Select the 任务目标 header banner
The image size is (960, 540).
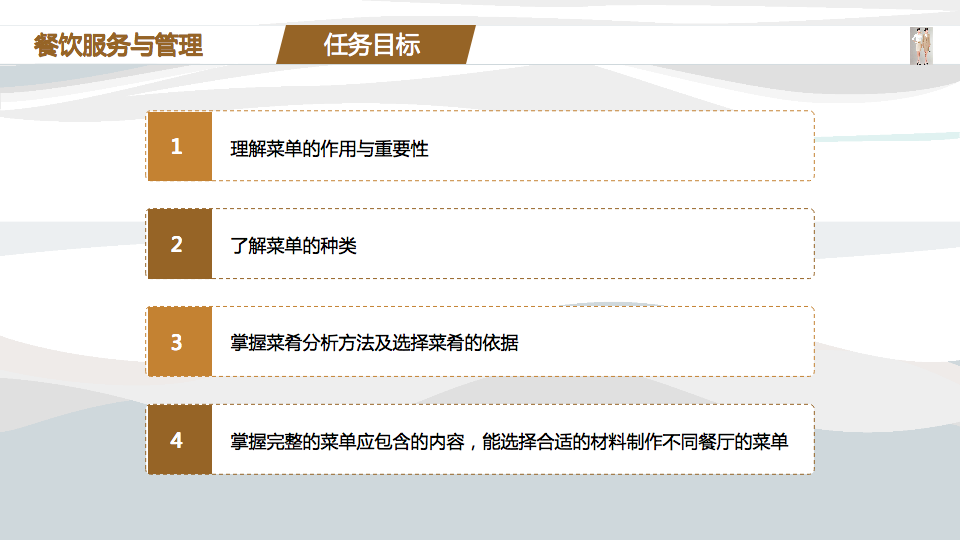(x=375, y=45)
